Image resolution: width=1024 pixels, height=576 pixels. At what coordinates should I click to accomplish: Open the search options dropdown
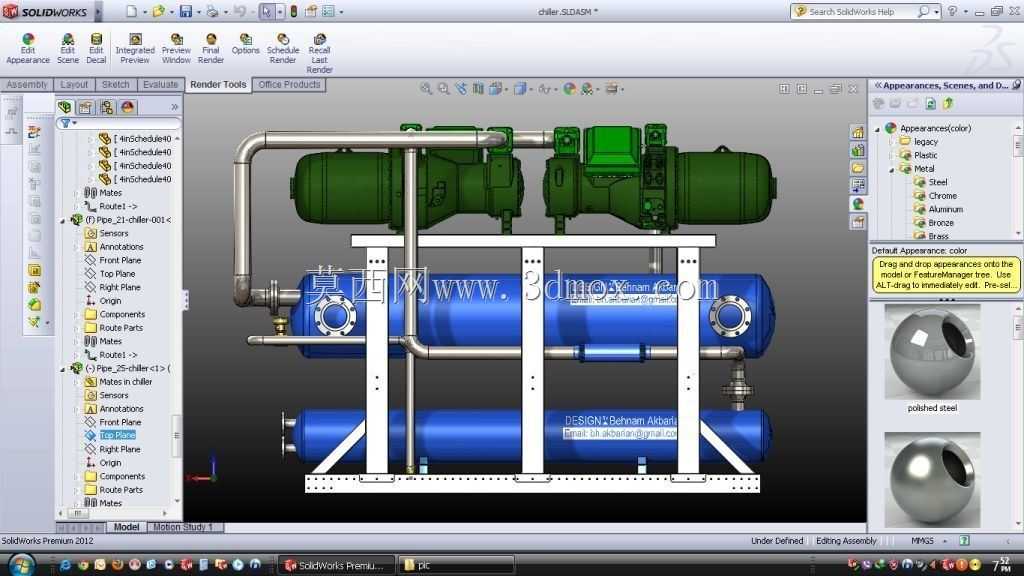(936, 12)
